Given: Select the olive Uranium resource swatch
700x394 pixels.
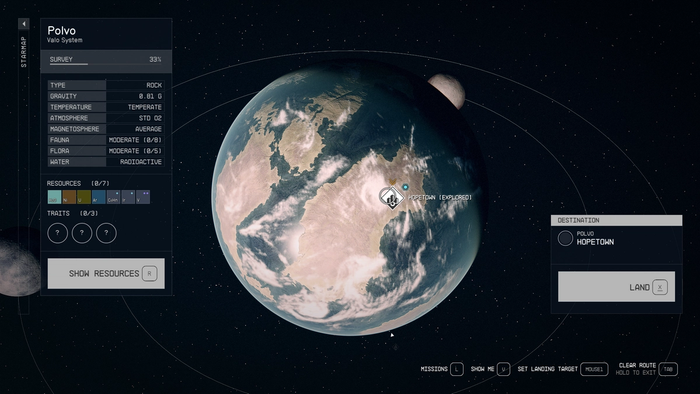Looking at the screenshot, I should tap(84, 197).
